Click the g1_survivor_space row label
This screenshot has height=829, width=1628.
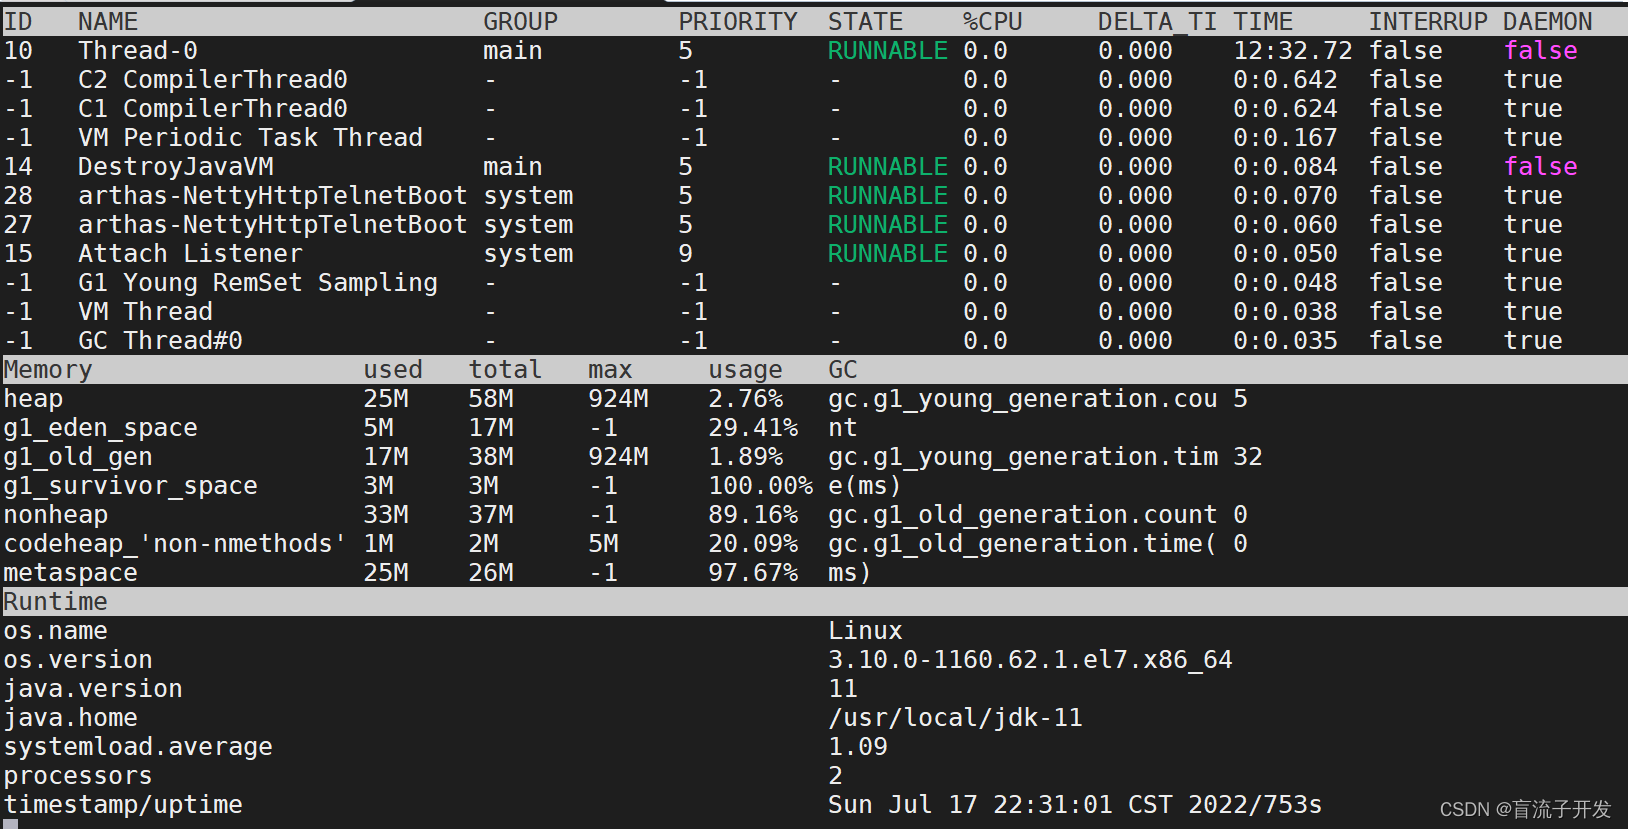[130, 485]
